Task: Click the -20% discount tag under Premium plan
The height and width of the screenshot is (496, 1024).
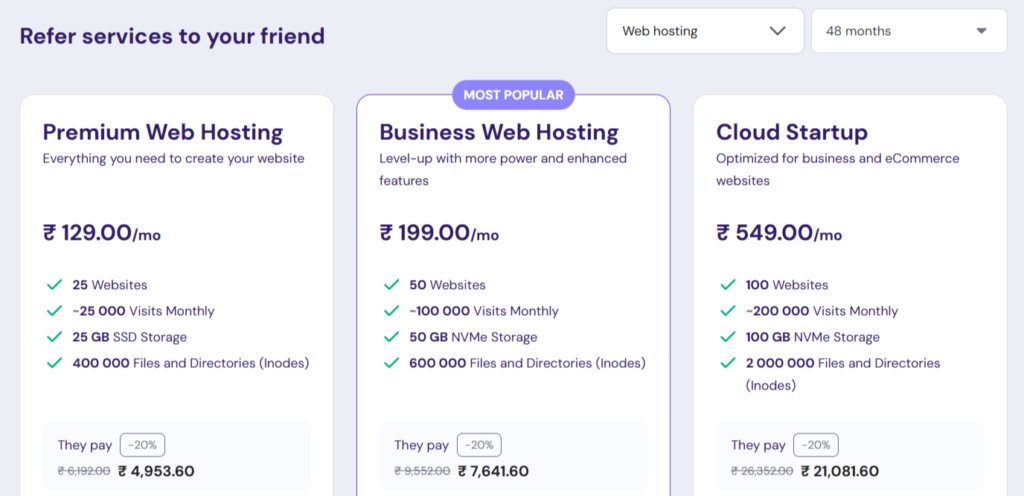Action: coord(142,445)
